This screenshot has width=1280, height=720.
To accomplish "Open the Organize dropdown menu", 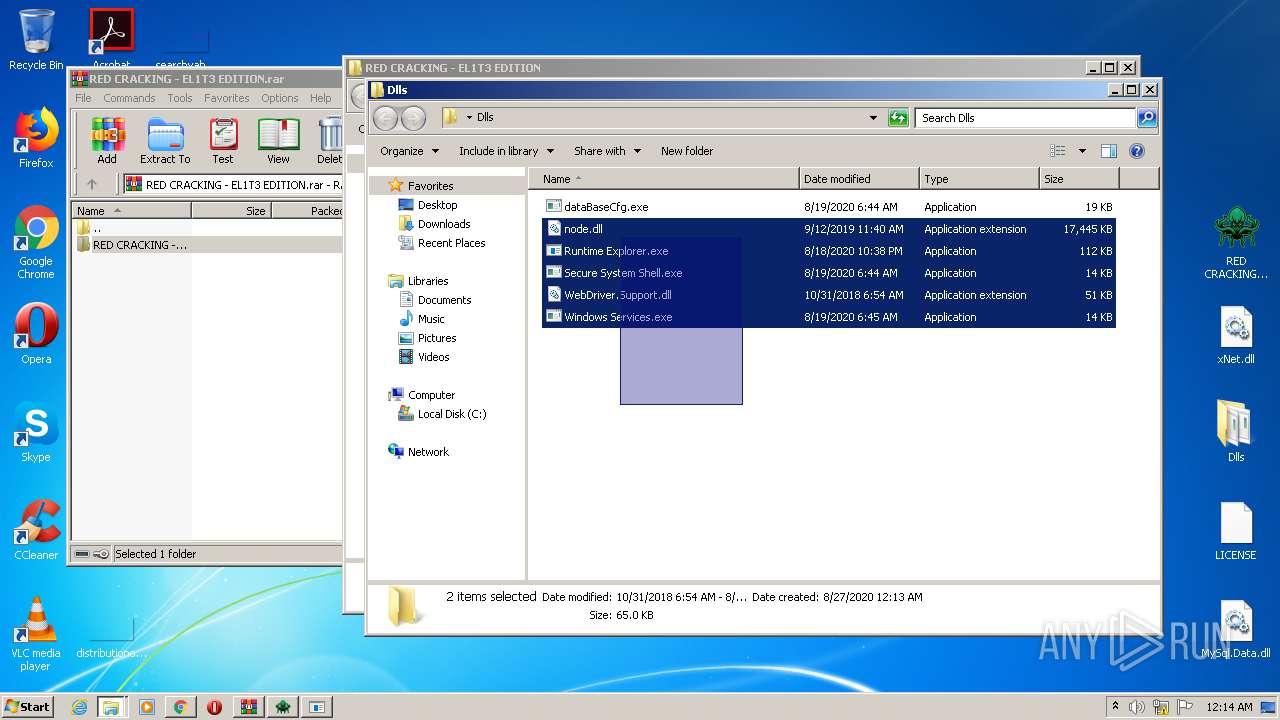I will 409,151.
